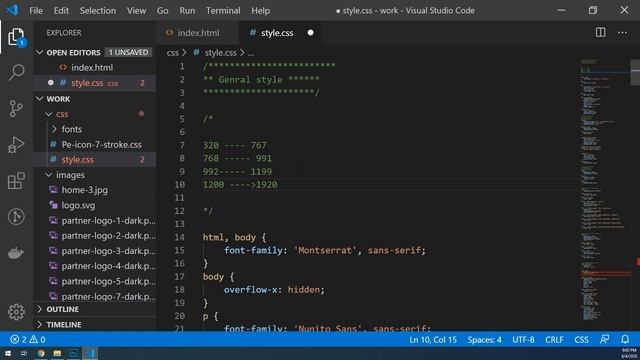Open the Selection menu
The width and height of the screenshot is (640, 360).
click(98, 11)
